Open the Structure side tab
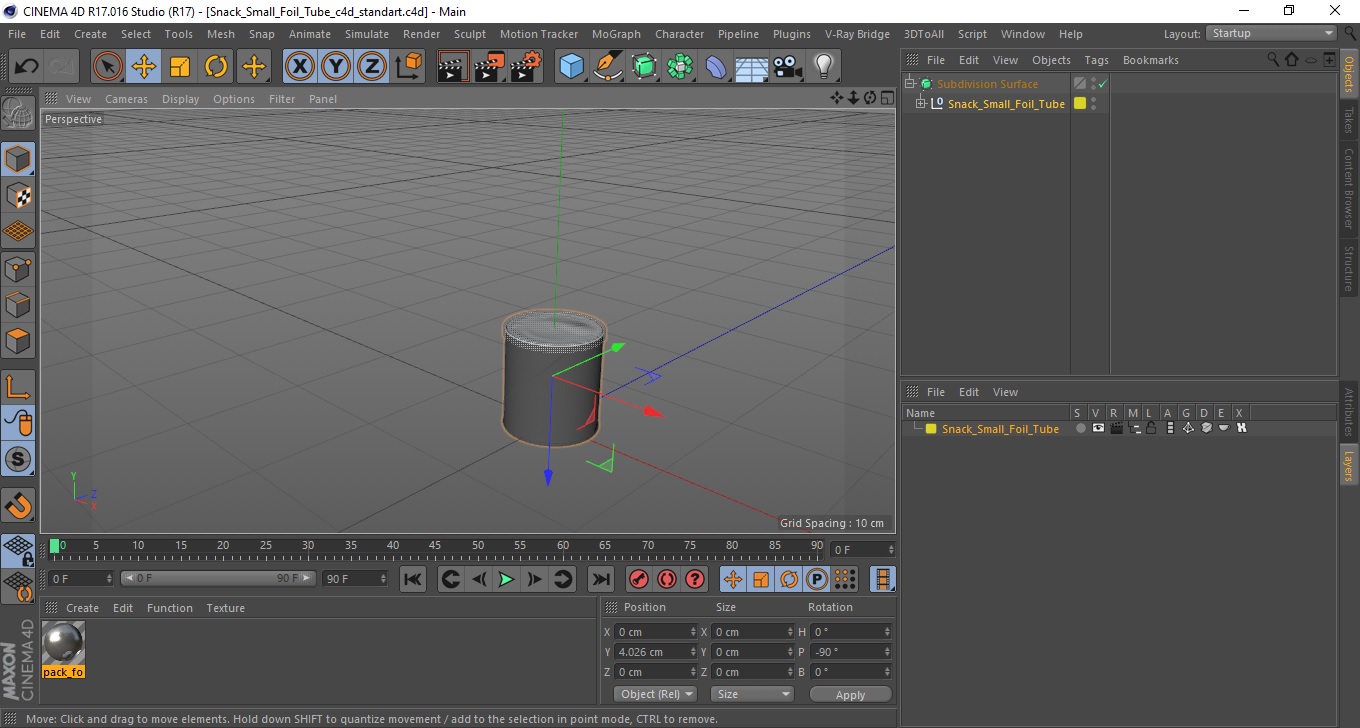The width and height of the screenshot is (1360, 728). [1349, 268]
